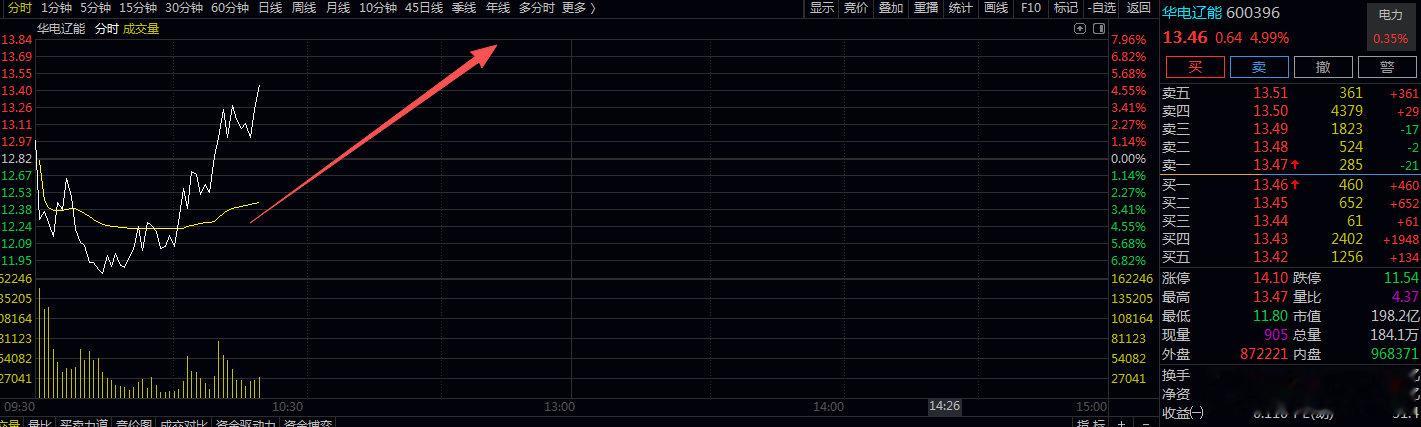Click the 重播 replay button

pos(926,8)
